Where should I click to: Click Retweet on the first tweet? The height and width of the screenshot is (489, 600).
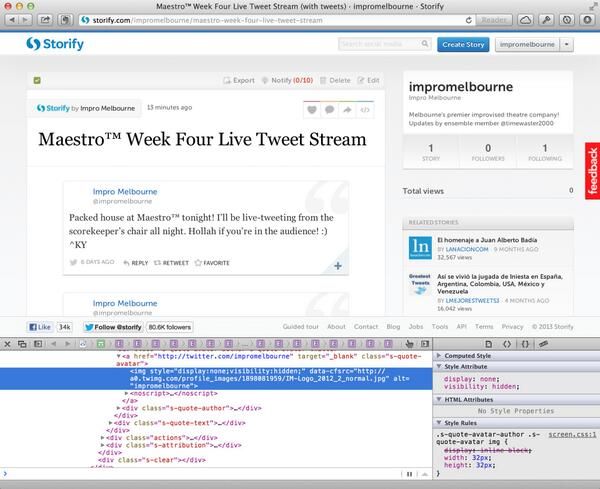pos(171,263)
